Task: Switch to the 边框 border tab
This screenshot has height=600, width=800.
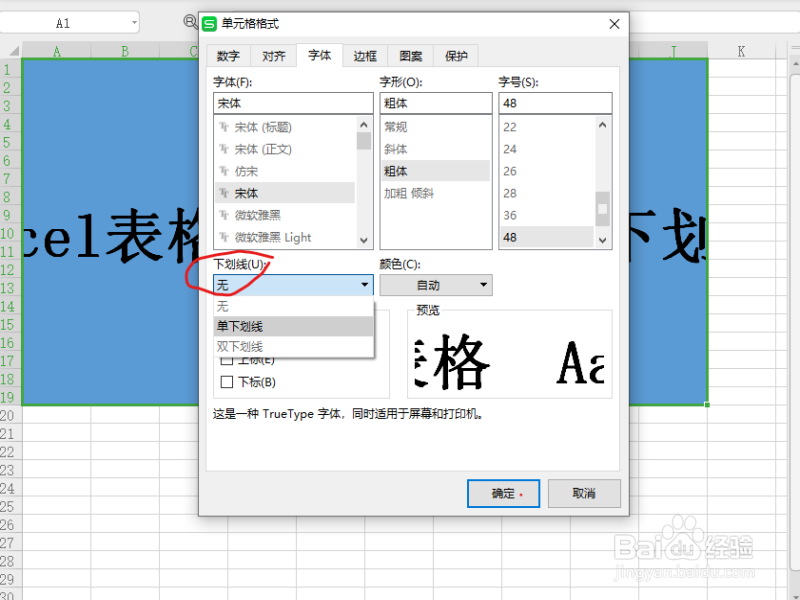Action: pos(365,56)
